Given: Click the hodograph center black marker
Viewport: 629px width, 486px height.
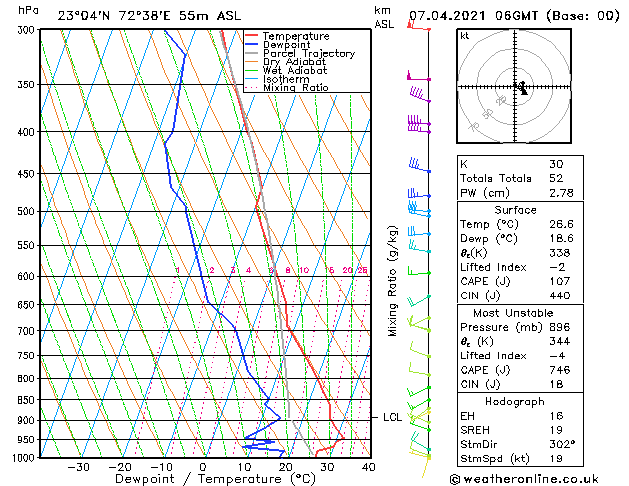Looking at the screenshot, I should pyautogui.click(x=523, y=88).
